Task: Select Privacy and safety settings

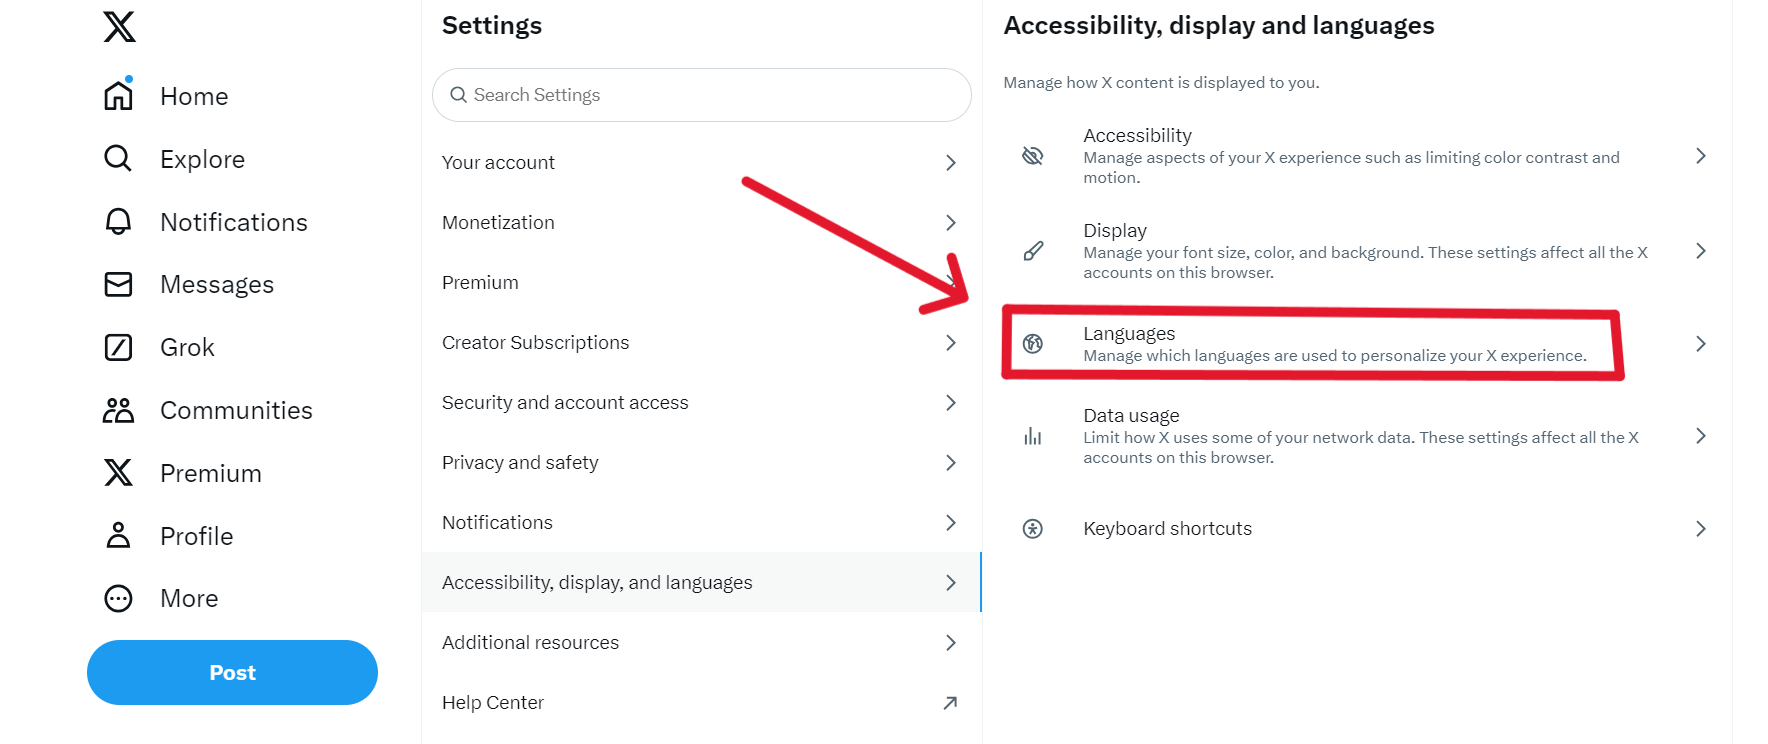Action: click(700, 462)
